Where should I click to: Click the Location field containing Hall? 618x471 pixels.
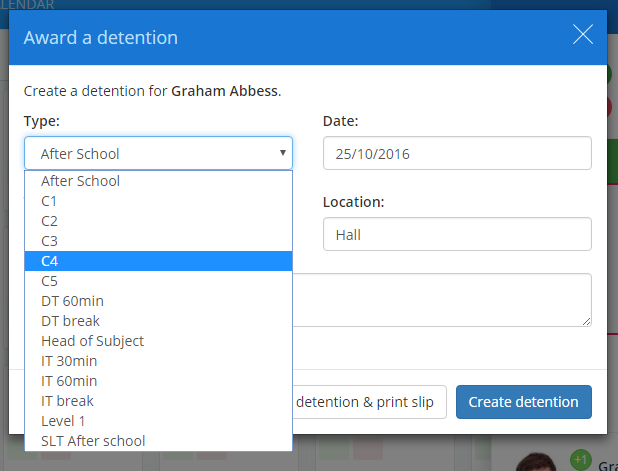click(x=457, y=234)
